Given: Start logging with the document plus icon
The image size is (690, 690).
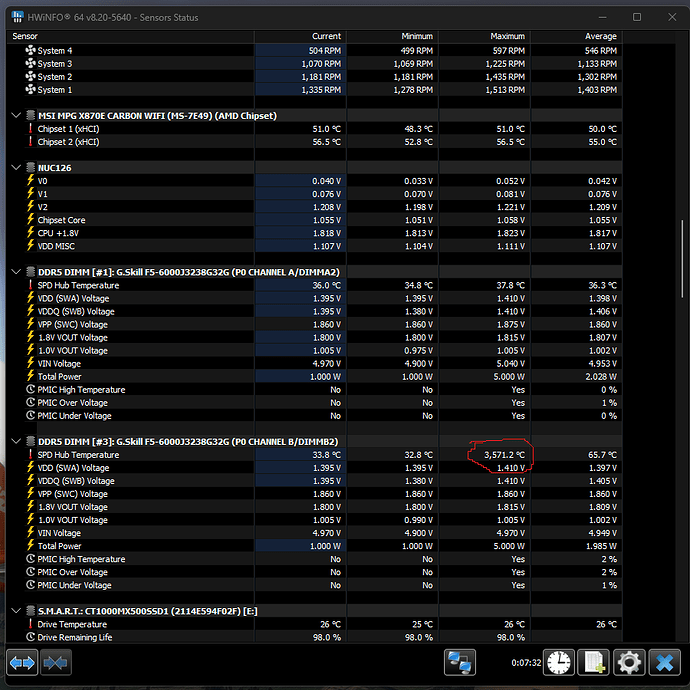Looking at the screenshot, I should (x=594, y=662).
